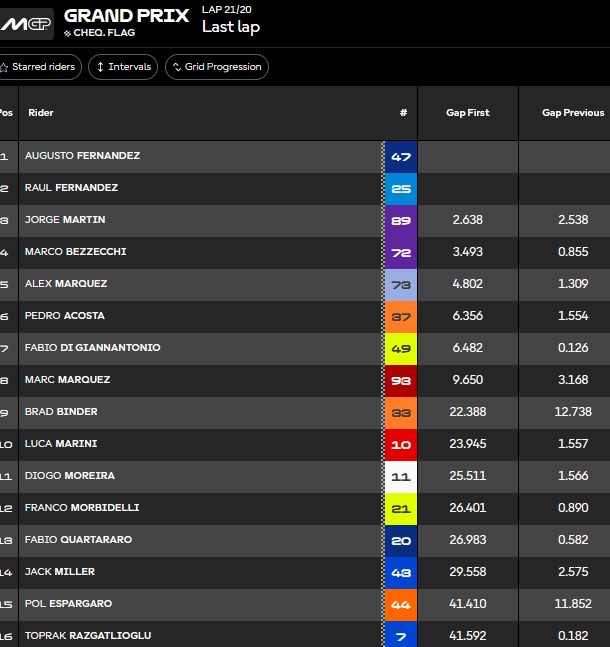Click the # column header
The image size is (610, 647).
403,113
